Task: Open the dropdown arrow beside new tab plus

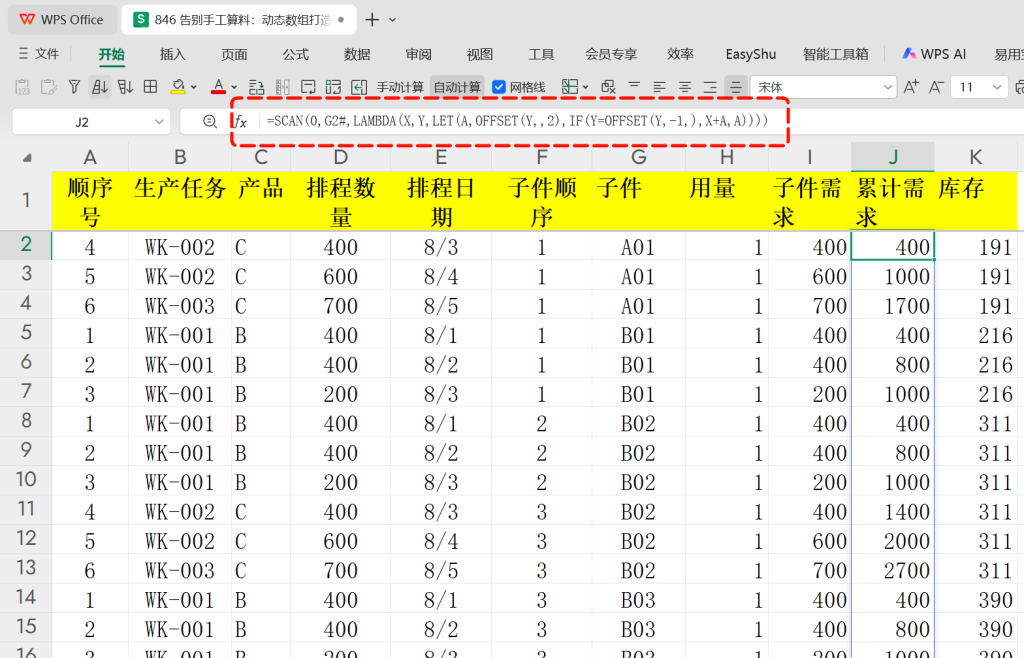Action: tap(392, 20)
